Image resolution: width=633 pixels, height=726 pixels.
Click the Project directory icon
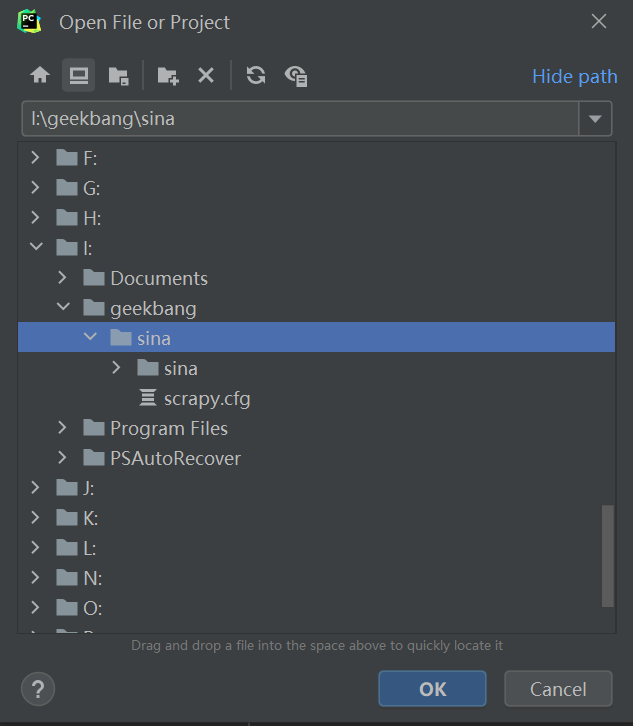click(x=118, y=75)
